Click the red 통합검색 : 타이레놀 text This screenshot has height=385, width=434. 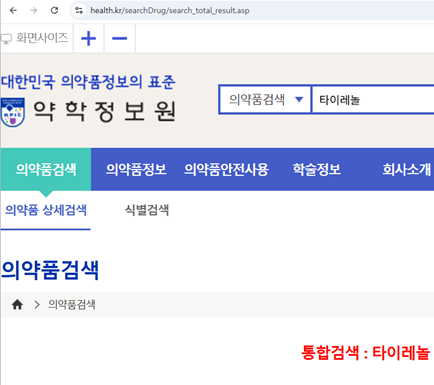[x=366, y=353]
